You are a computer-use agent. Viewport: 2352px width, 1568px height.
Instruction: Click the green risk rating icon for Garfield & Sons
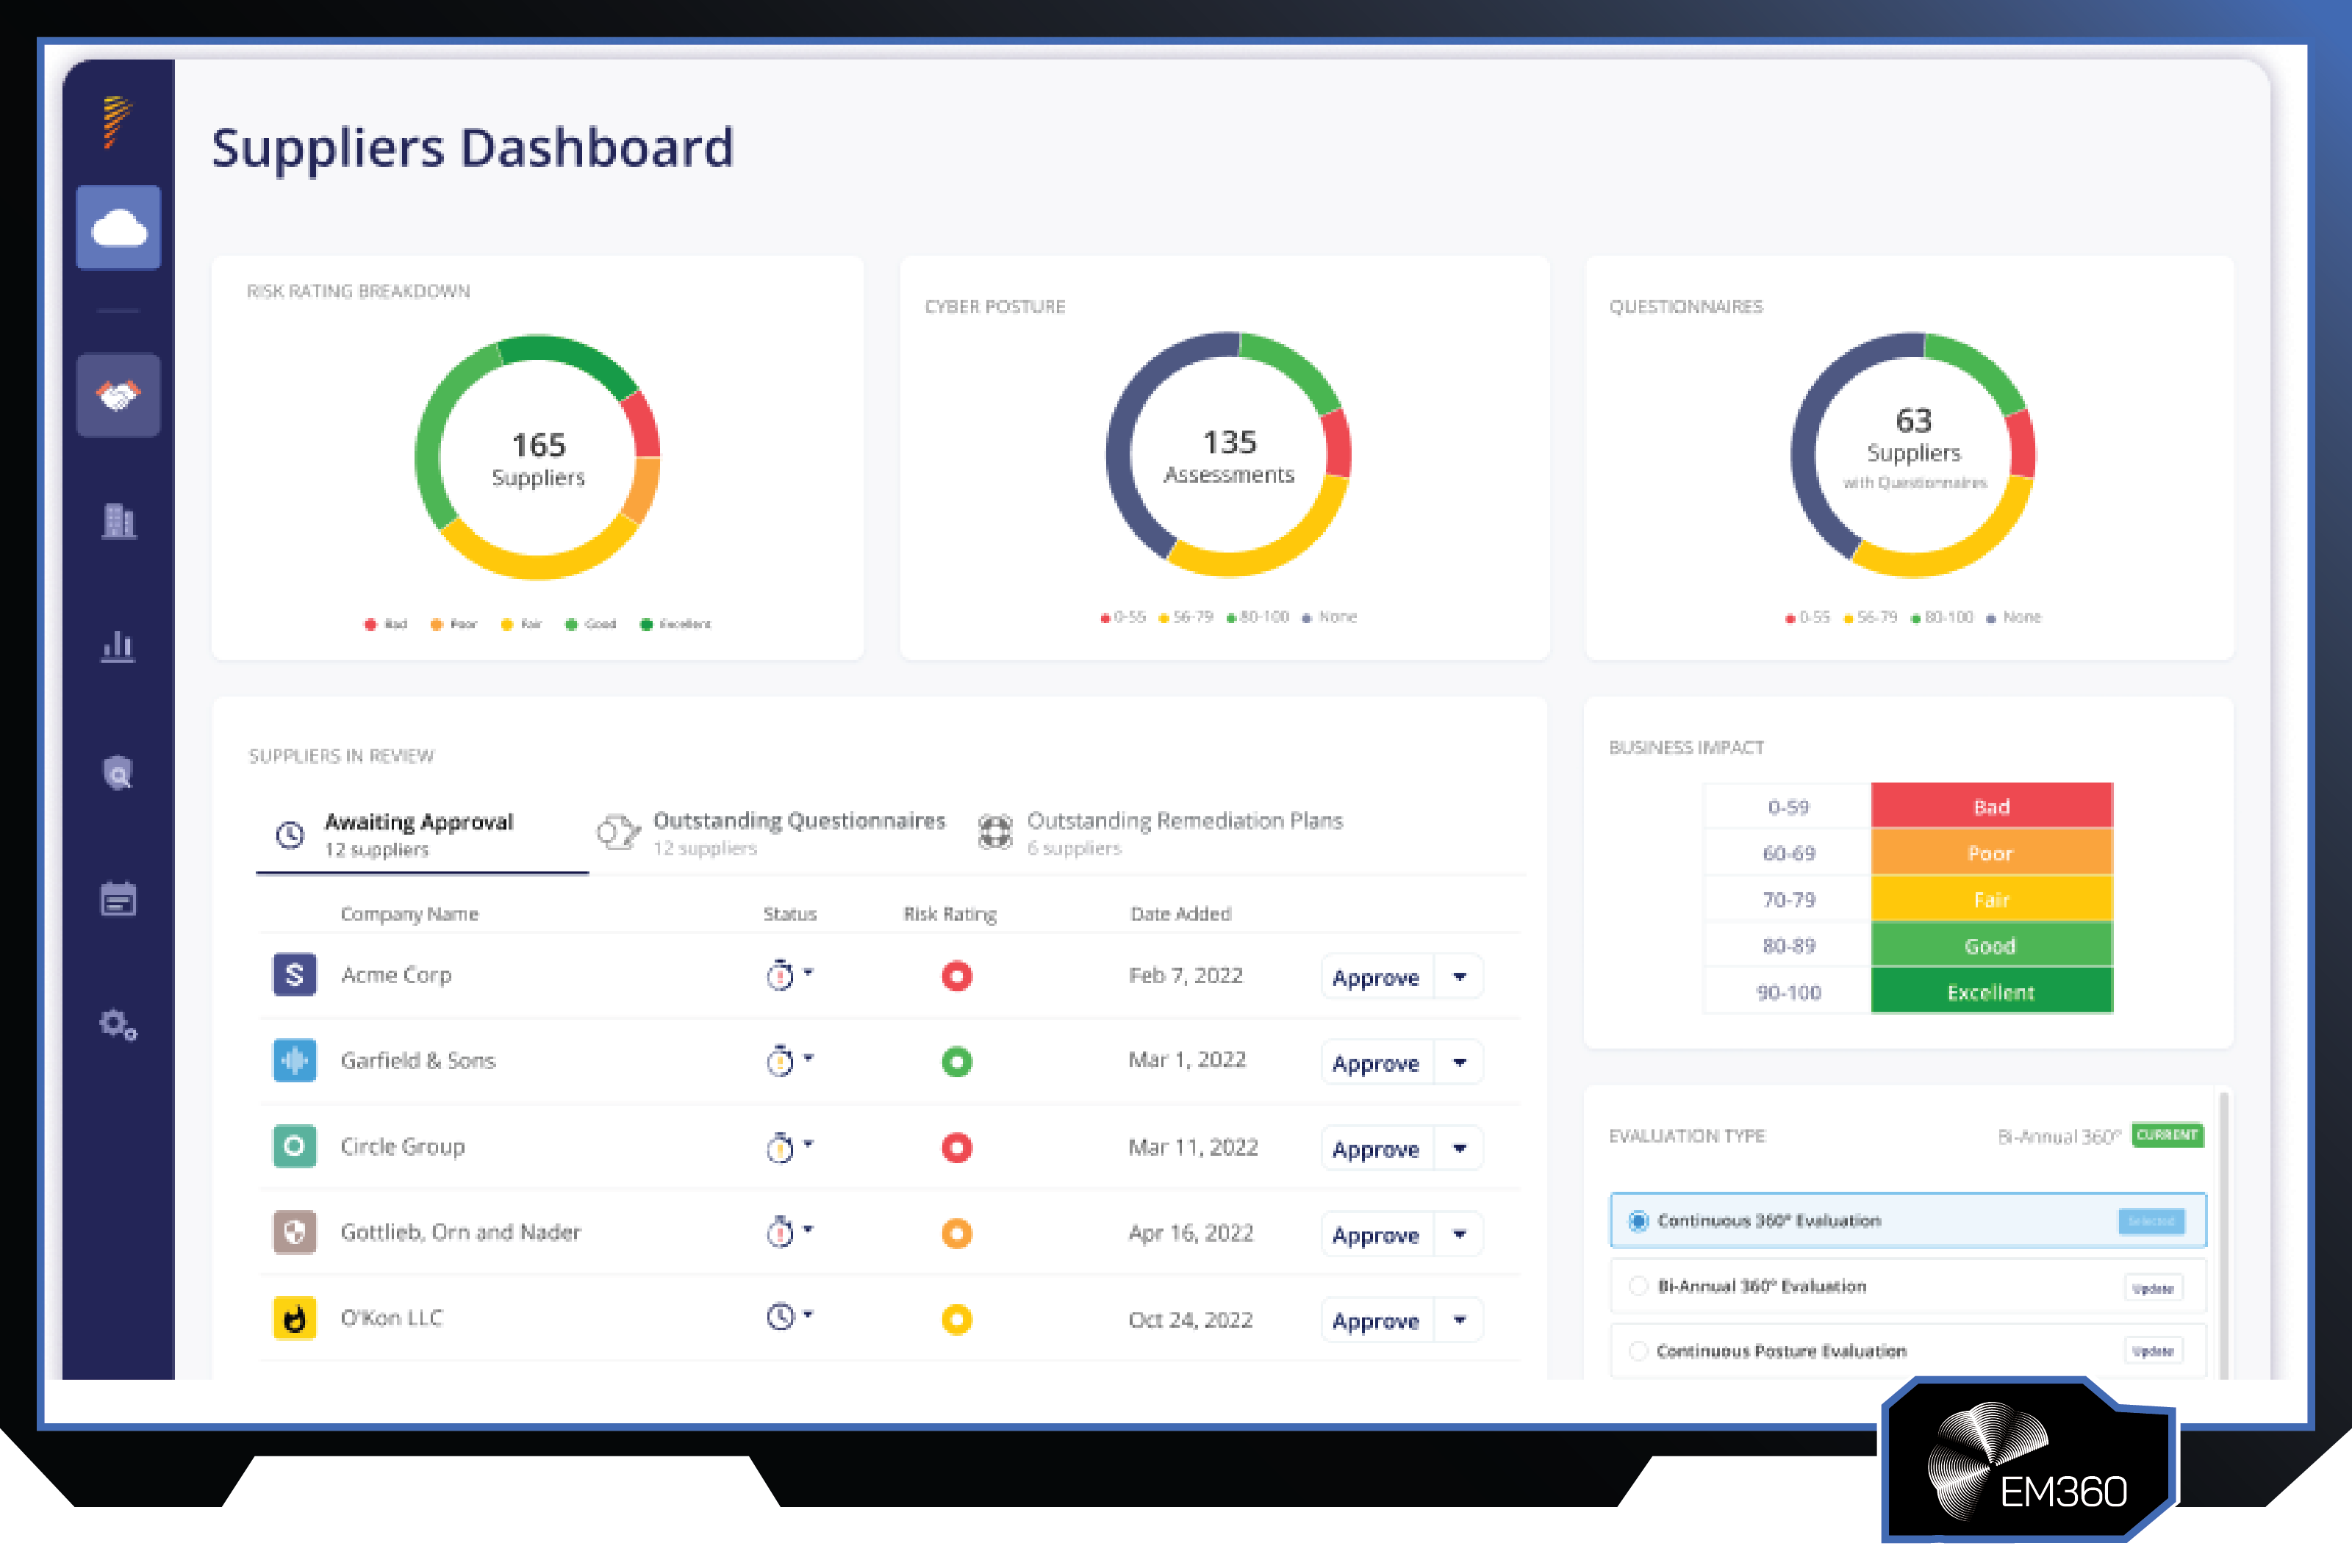pyautogui.click(x=957, y=1062)
